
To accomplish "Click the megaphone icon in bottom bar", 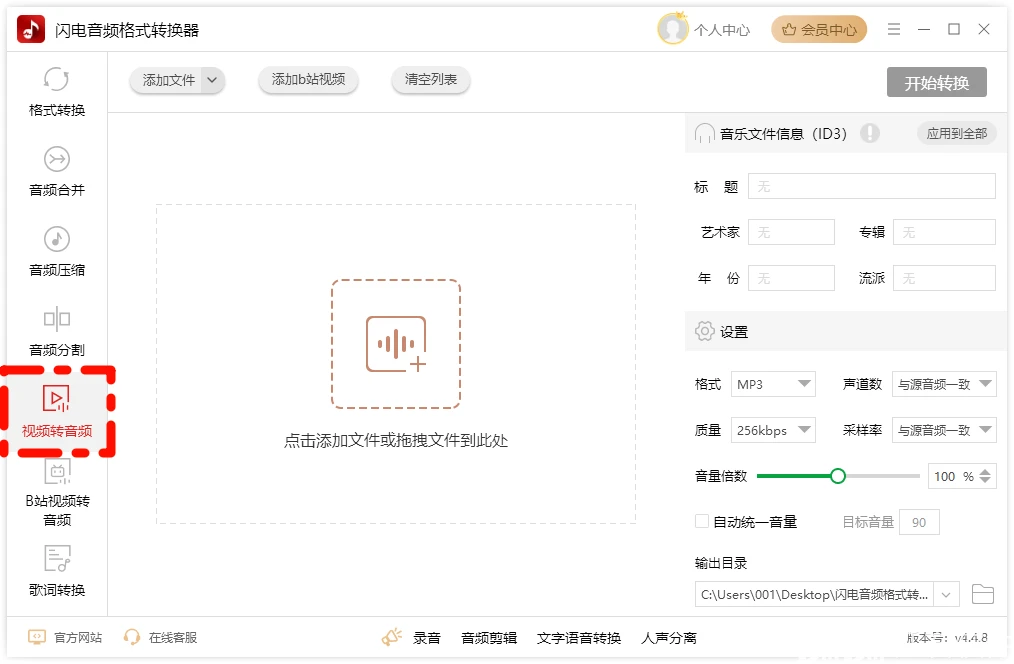I will [x=392, y=637].
